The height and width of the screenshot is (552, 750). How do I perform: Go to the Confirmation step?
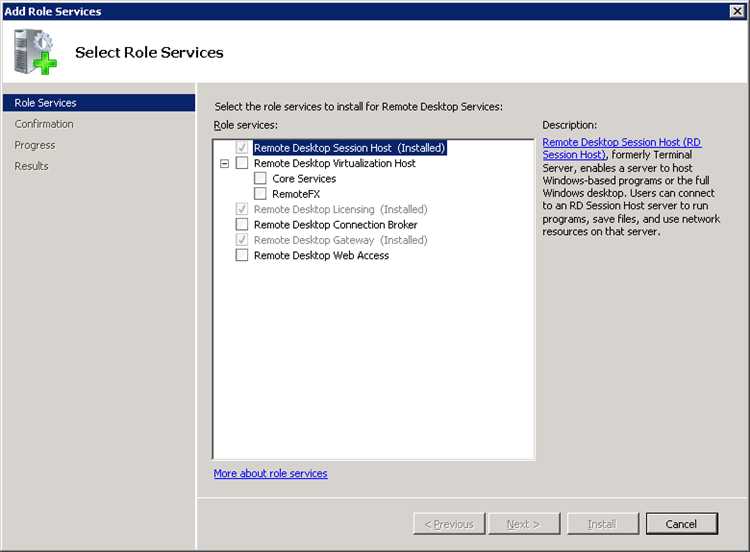[44, 124]
